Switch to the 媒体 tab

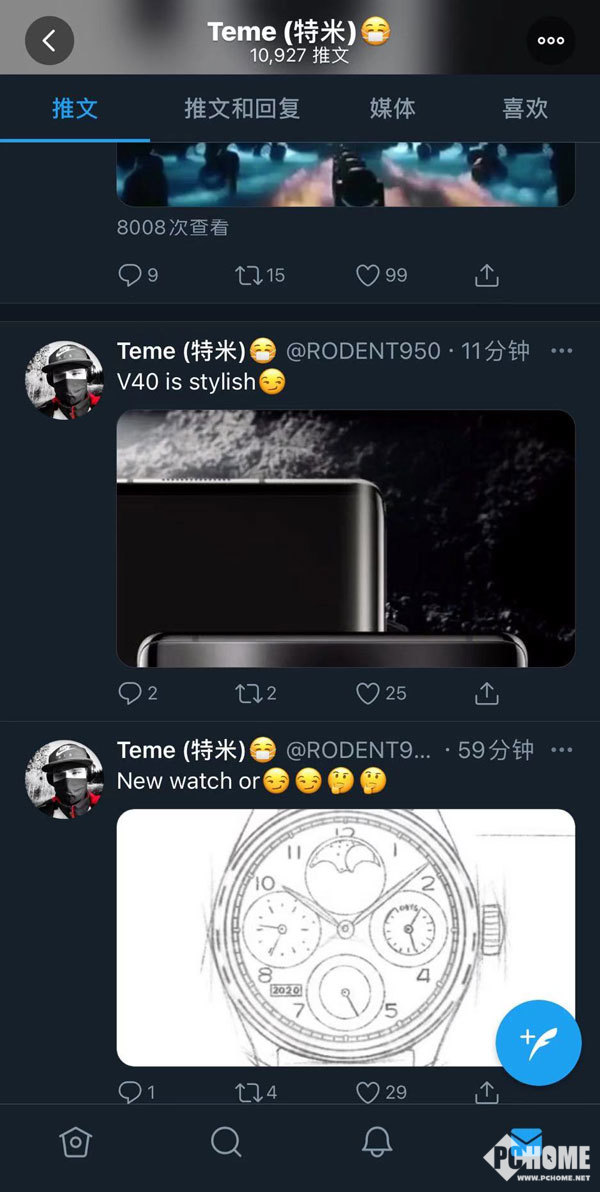392,108
